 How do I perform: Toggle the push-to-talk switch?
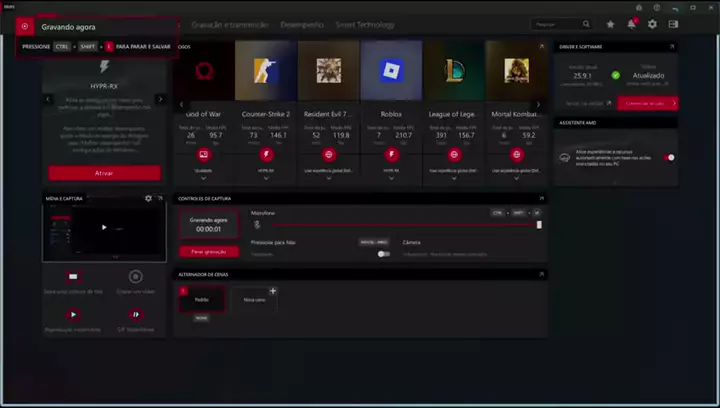pyautogui.click(x=383, y=254)
